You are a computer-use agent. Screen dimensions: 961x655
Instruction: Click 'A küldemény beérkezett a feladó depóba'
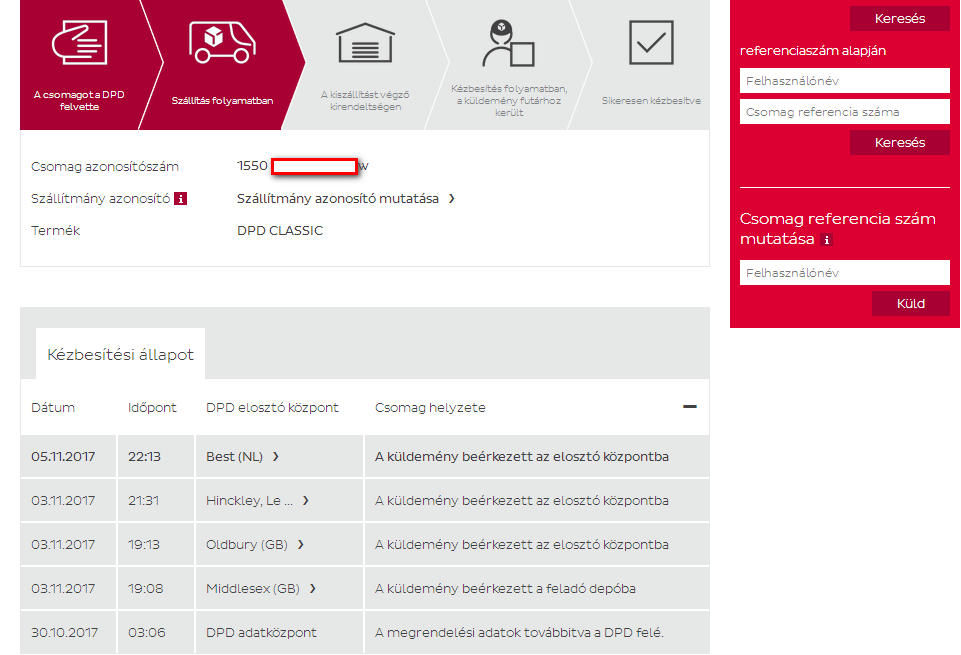(x=505, y=589)
